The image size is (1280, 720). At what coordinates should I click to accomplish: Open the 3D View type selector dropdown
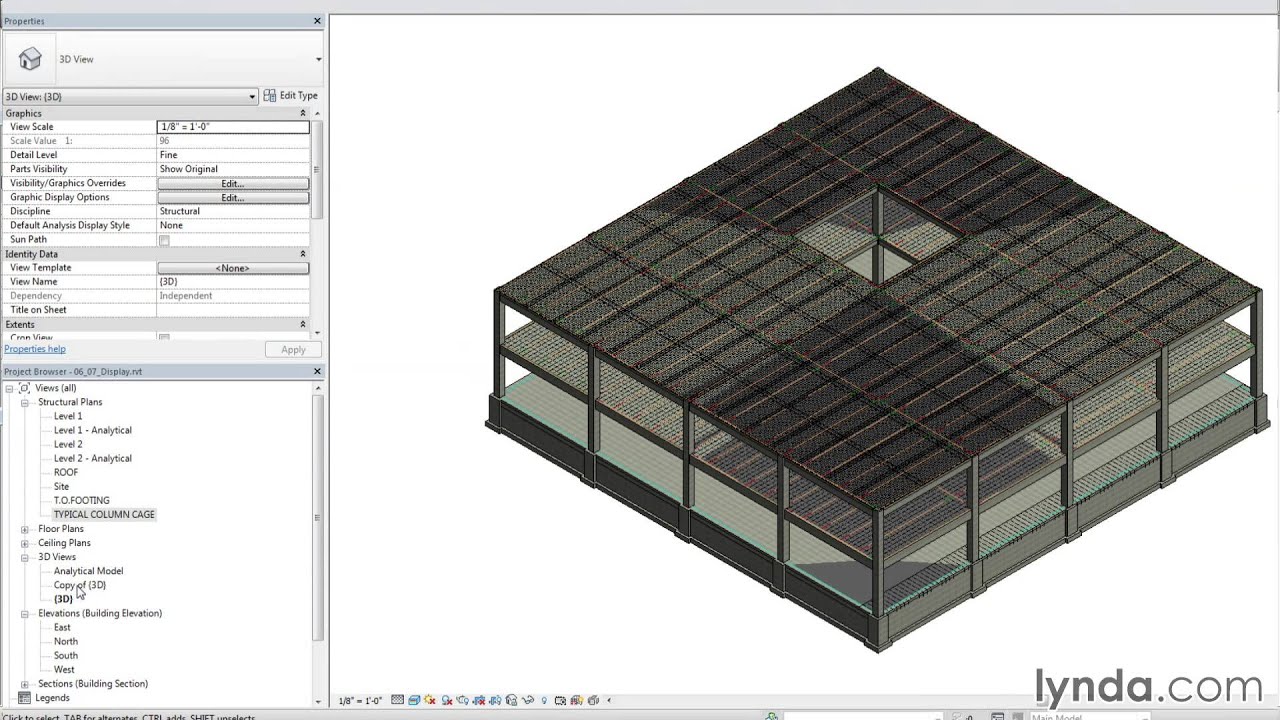coord(253,96)
